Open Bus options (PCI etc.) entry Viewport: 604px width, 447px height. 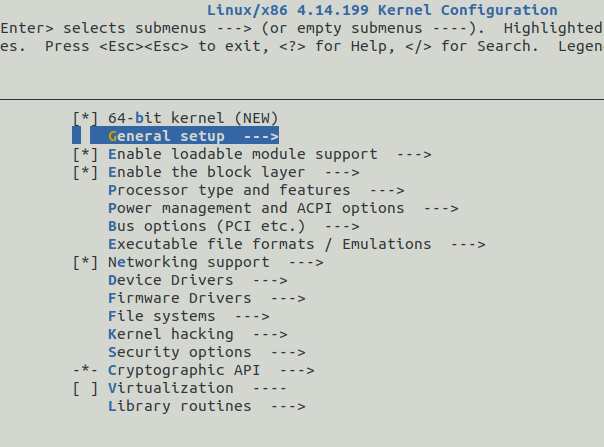[x=234, y=226]
